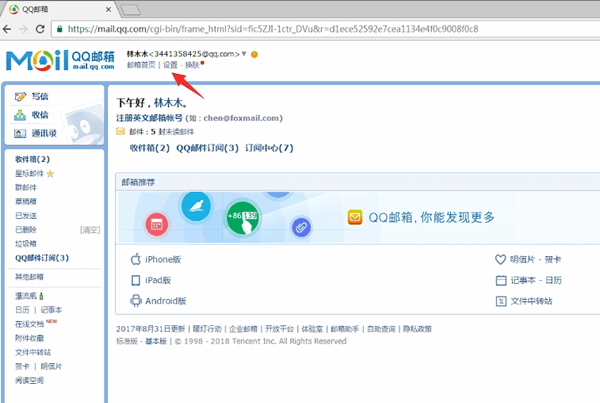This screenshot has width=600, height=403.
Task: Click the orange envelope icon in banner
Action: tap(355, 217)
